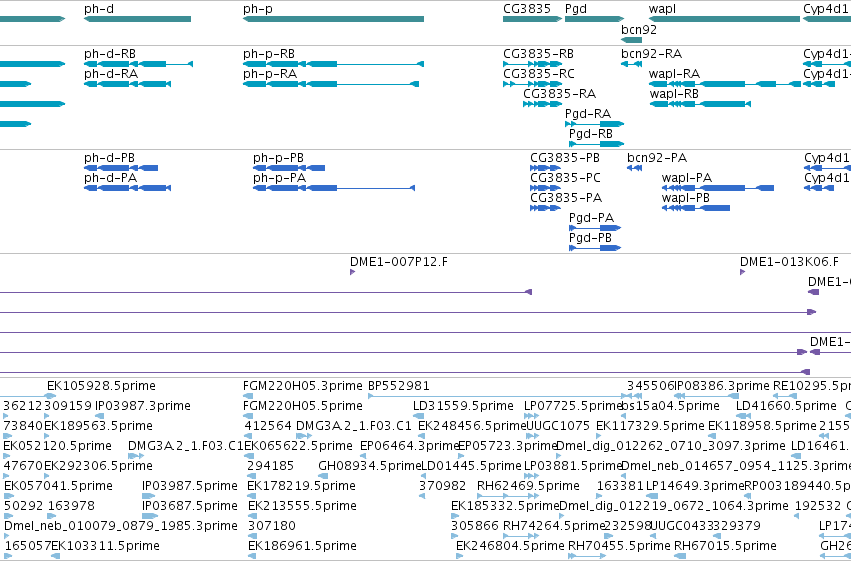Click EST EK213555.5prime
Screen dimensions: 851x561
(302, 506)
